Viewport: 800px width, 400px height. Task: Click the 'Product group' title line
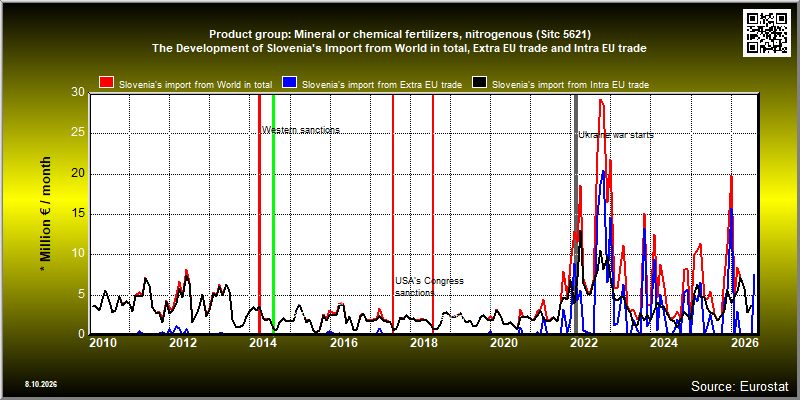[399, 35]
